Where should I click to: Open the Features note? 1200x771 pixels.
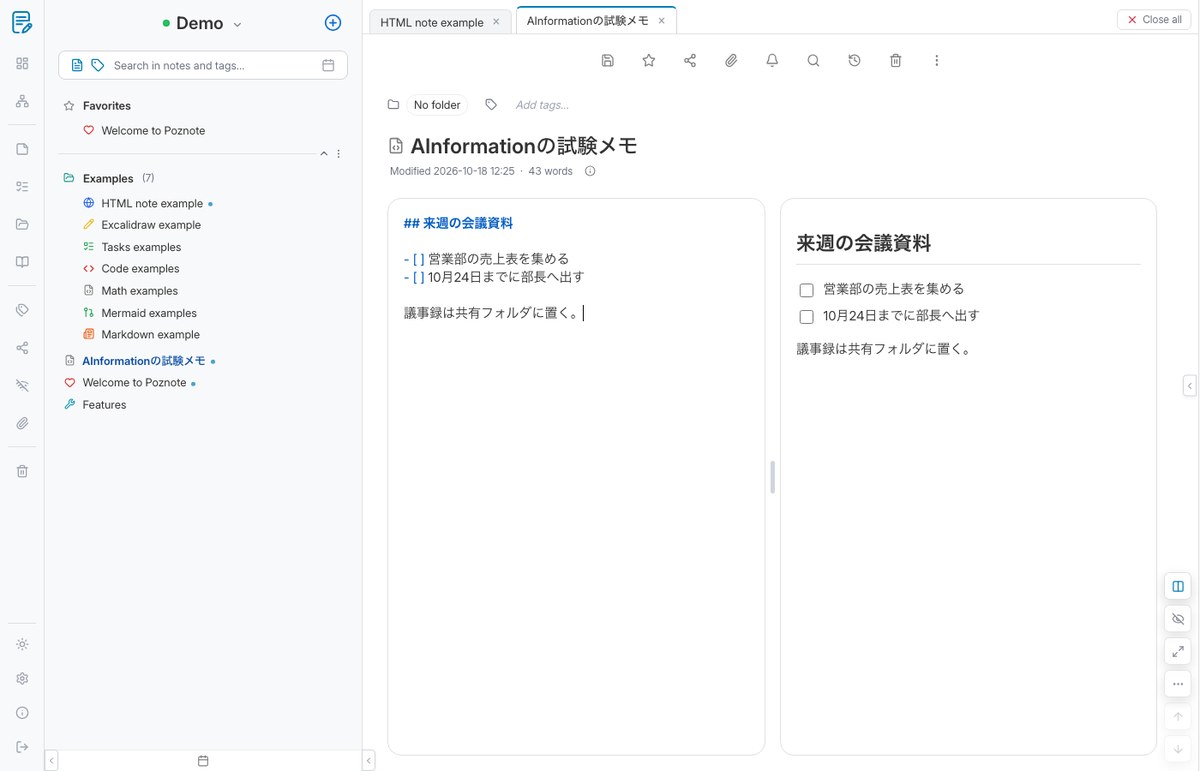[104, 405]
